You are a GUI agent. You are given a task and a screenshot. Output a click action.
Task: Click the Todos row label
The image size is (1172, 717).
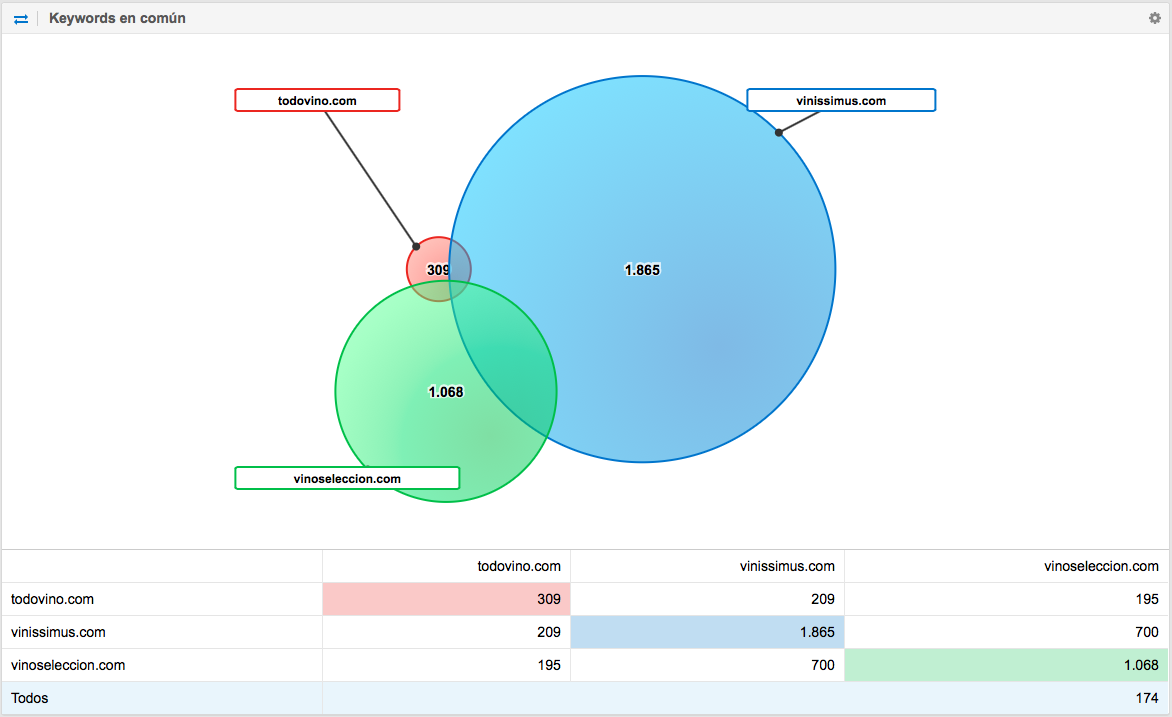[x=30, y=698]
